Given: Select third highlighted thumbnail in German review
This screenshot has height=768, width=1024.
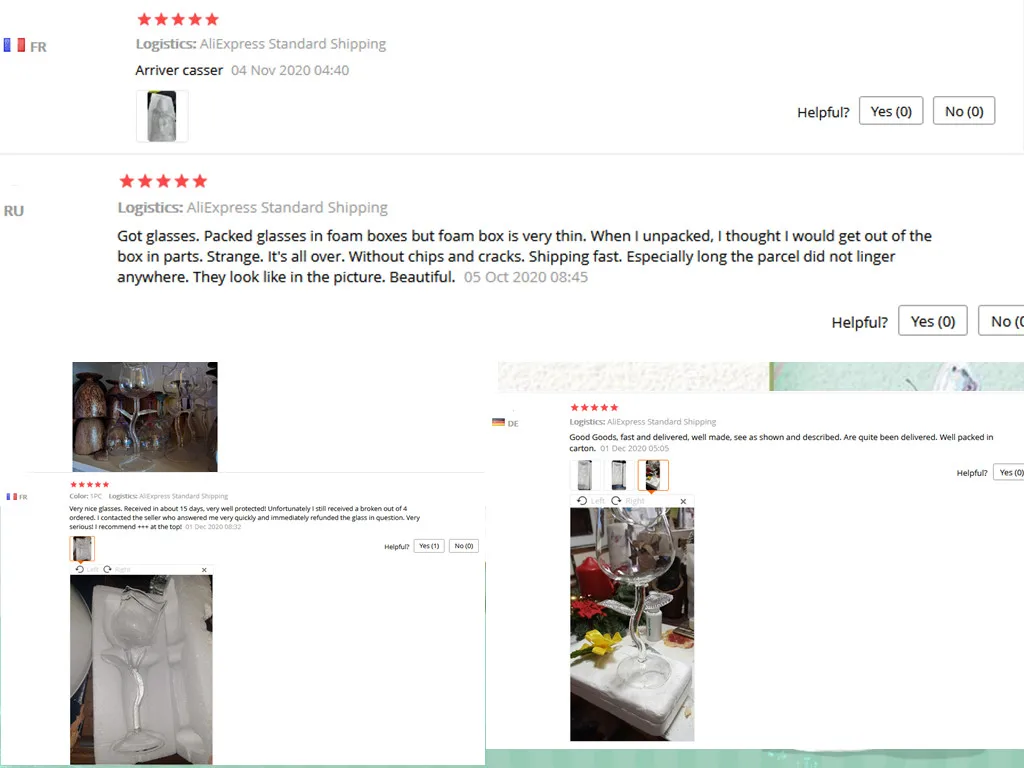Looking at the screenshot, I should (653, 475).
